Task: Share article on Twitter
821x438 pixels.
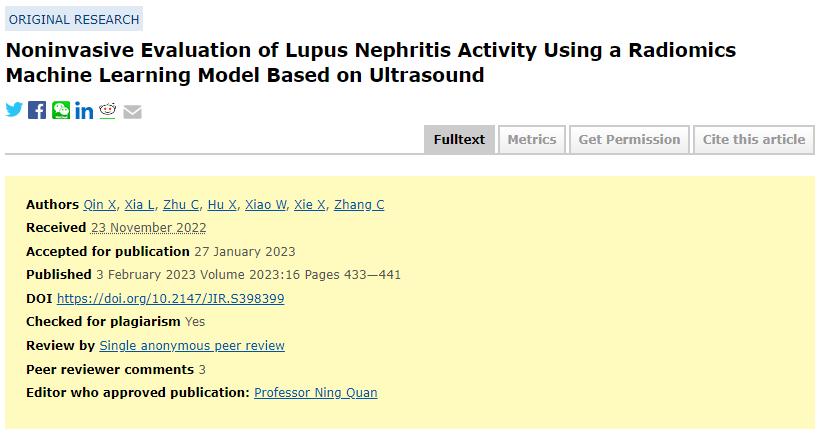Action: pos(14,110)
